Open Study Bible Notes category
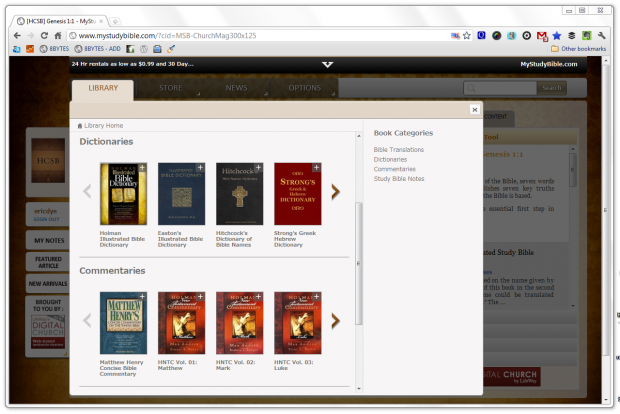This screenshot has height=414, width=620. [x=399, y=179]
